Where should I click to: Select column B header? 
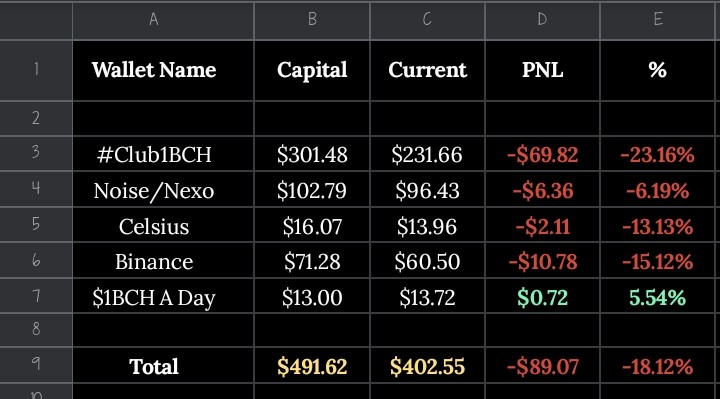pos(312,20)
